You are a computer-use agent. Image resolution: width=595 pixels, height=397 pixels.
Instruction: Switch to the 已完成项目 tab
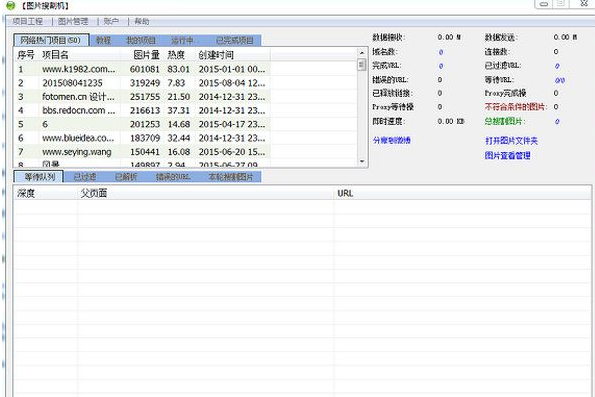235,40
